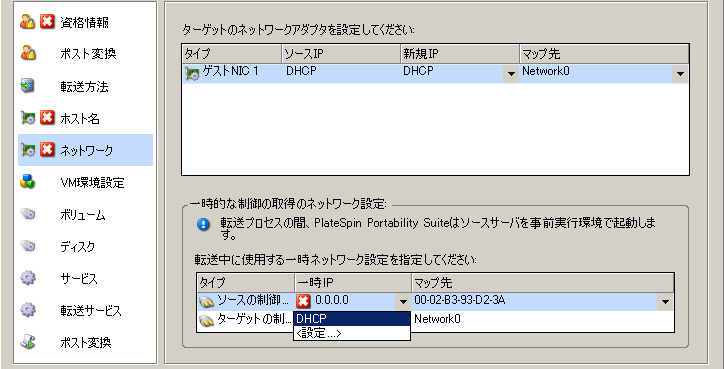The width and height of the screenshot is (724, 369).
Task: Choose <設定...> from the open dropdown list
Action: point(352,333)
